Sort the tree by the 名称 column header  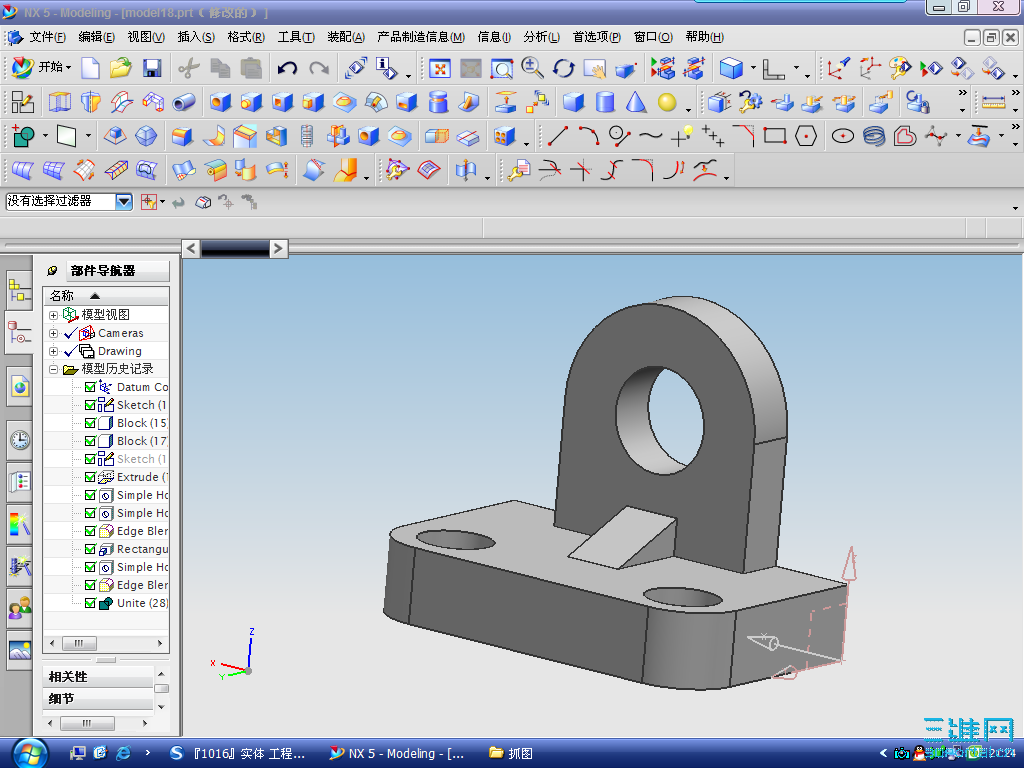pyautogui.click(x=106, y=296)
